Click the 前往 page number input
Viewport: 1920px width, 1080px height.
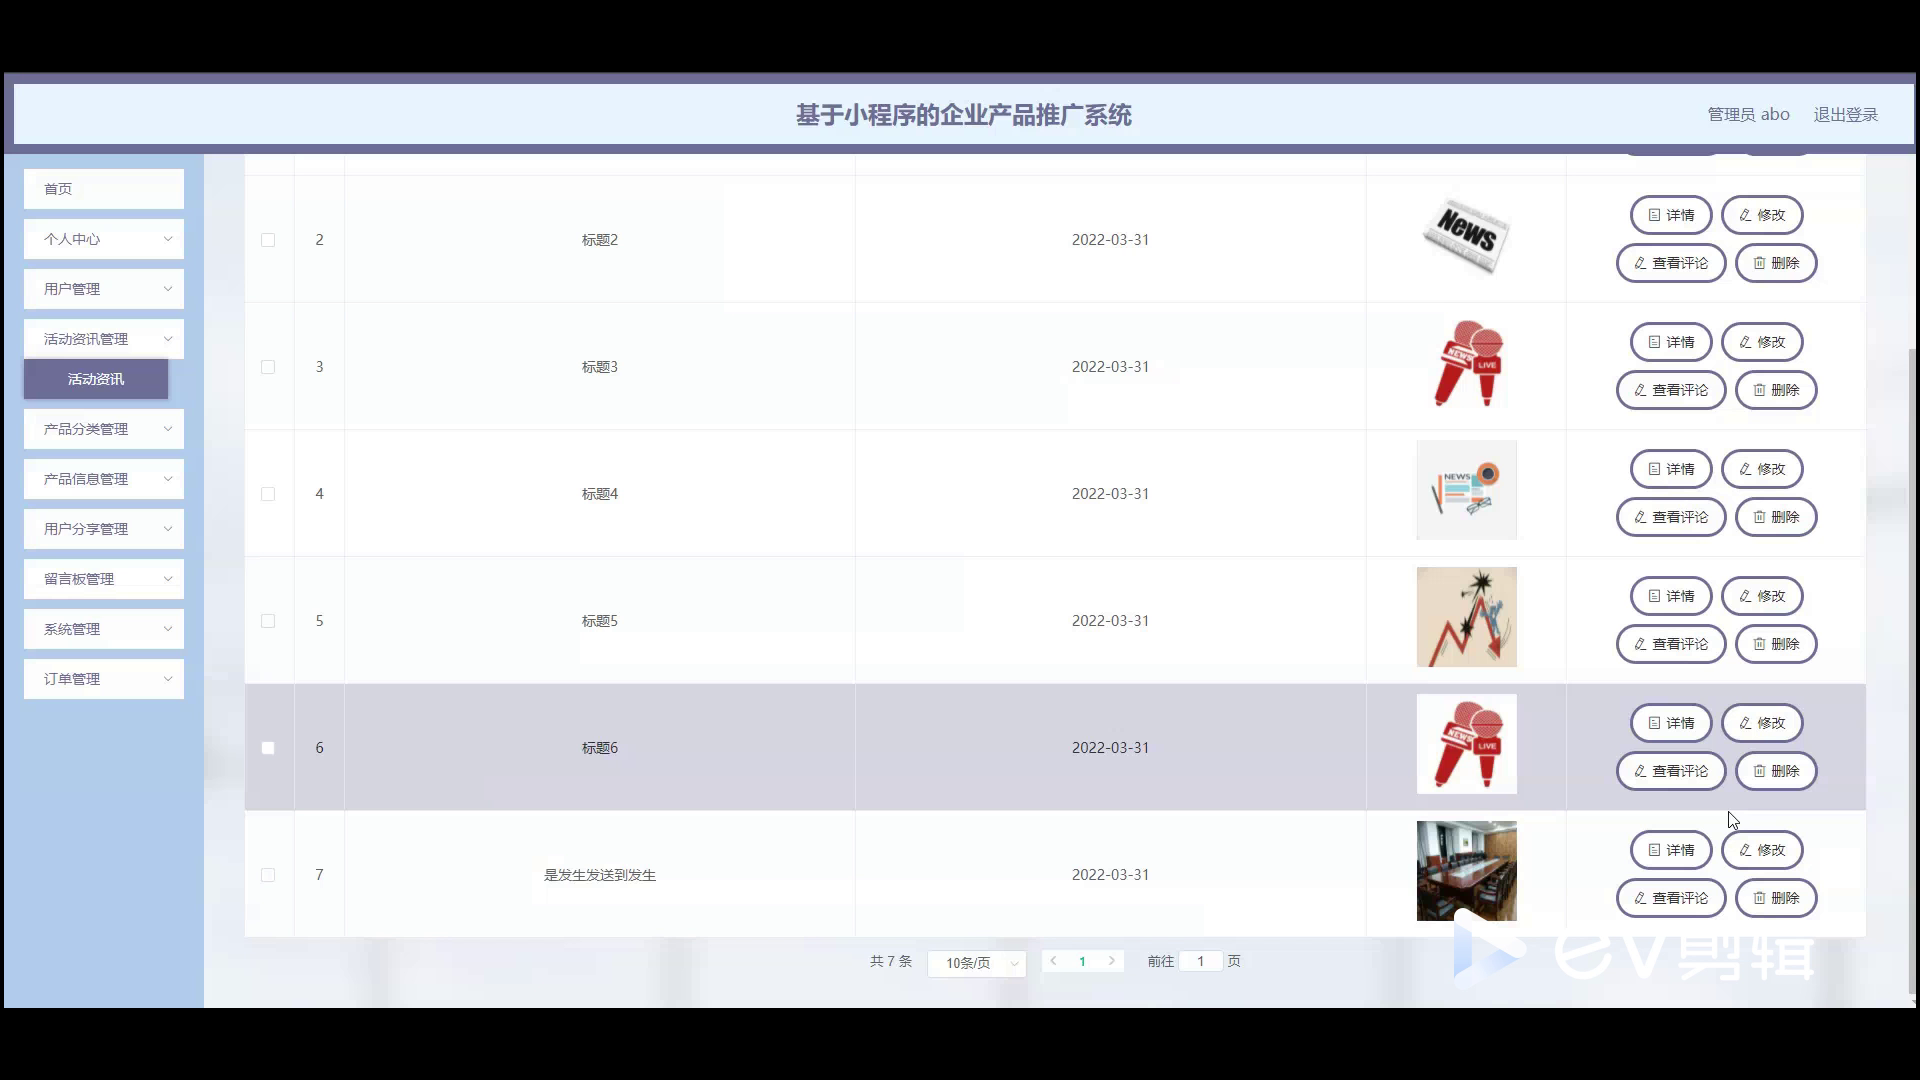(1200, 961)
